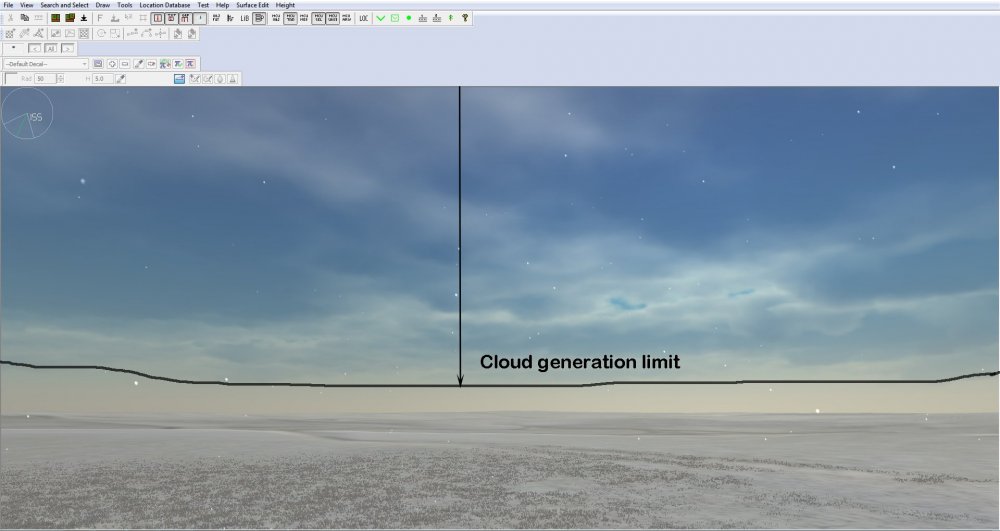Click the cone icon at end of height toolbar

233,79
